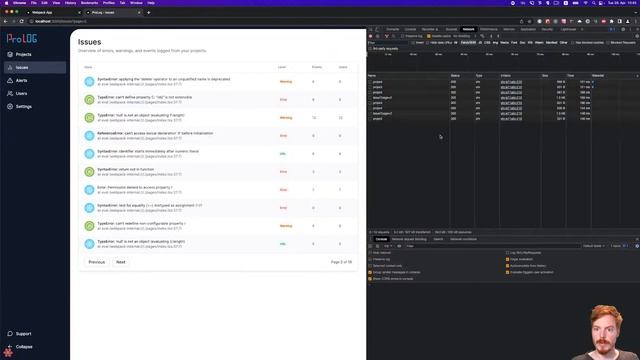Select the CSS resource type filter
The width and height of the screenshot is (640, 360).
coord(487,42)
